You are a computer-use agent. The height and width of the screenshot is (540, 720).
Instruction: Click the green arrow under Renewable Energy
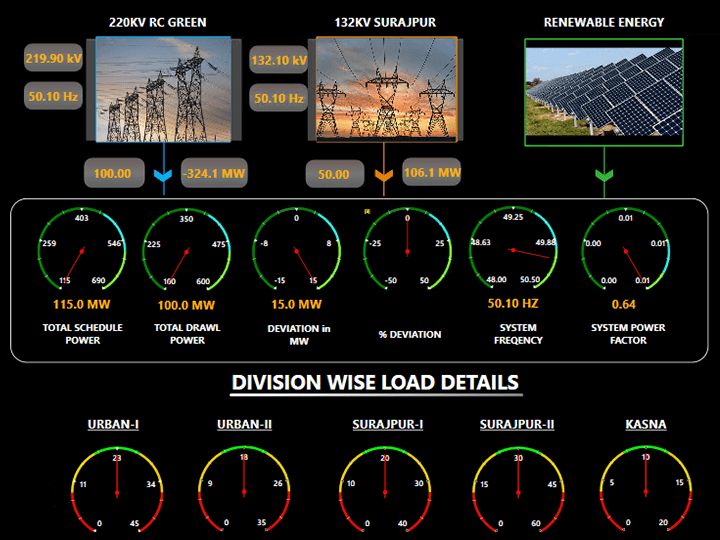[603, 178]
